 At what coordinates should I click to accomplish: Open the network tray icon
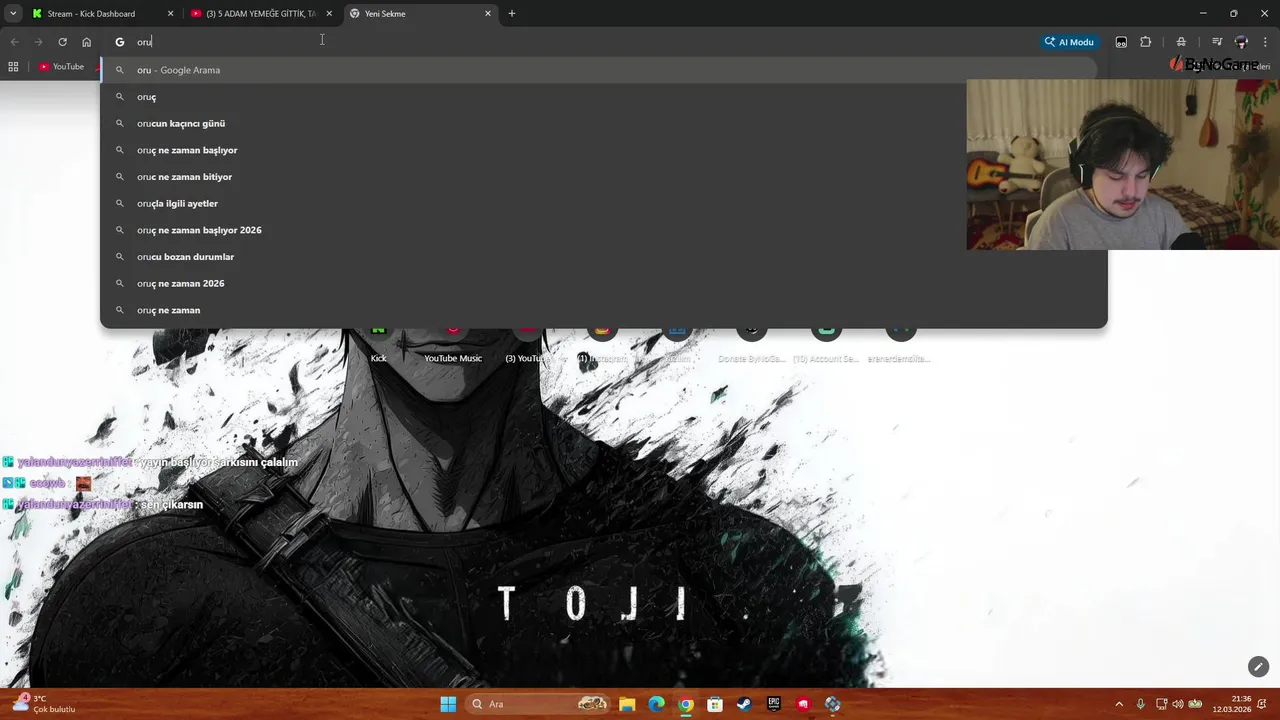(x=1161, y=704)
